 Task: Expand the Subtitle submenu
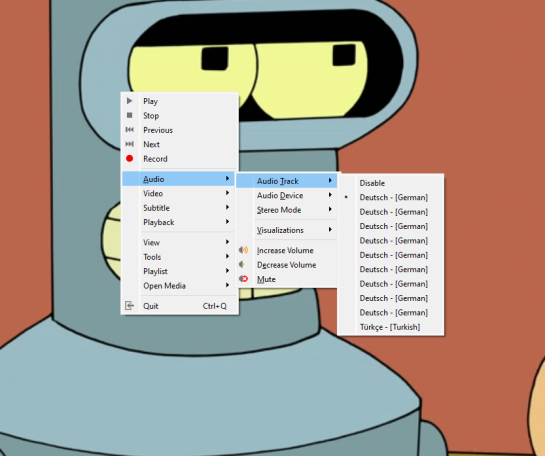click(x=179, y=208)
